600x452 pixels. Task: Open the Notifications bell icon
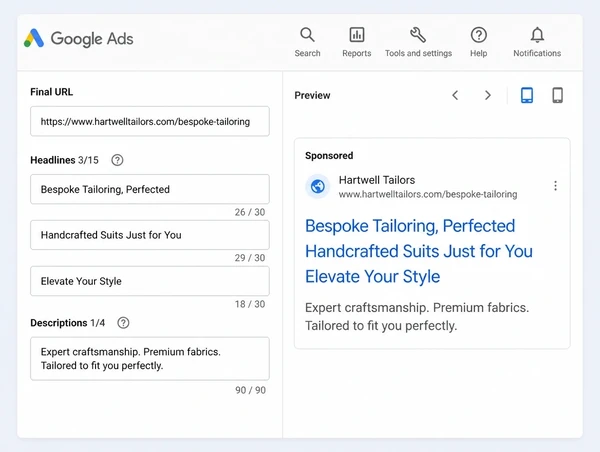tap(537, 35)
